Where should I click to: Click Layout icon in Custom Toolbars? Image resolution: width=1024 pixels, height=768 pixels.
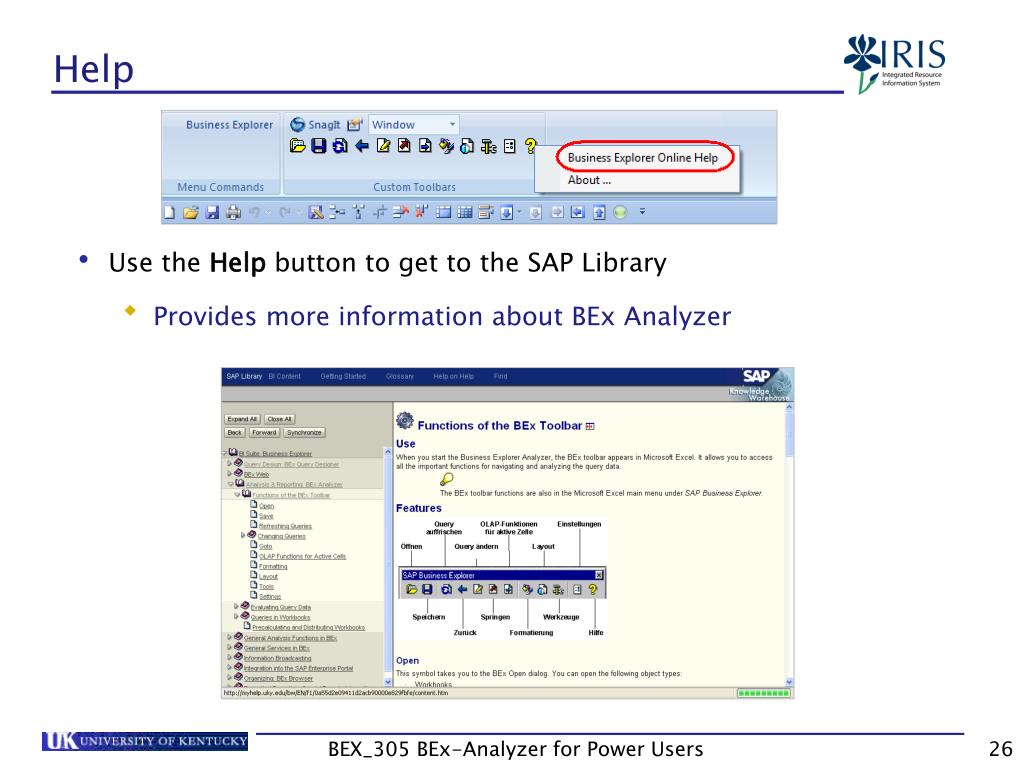tap(467, 146)
